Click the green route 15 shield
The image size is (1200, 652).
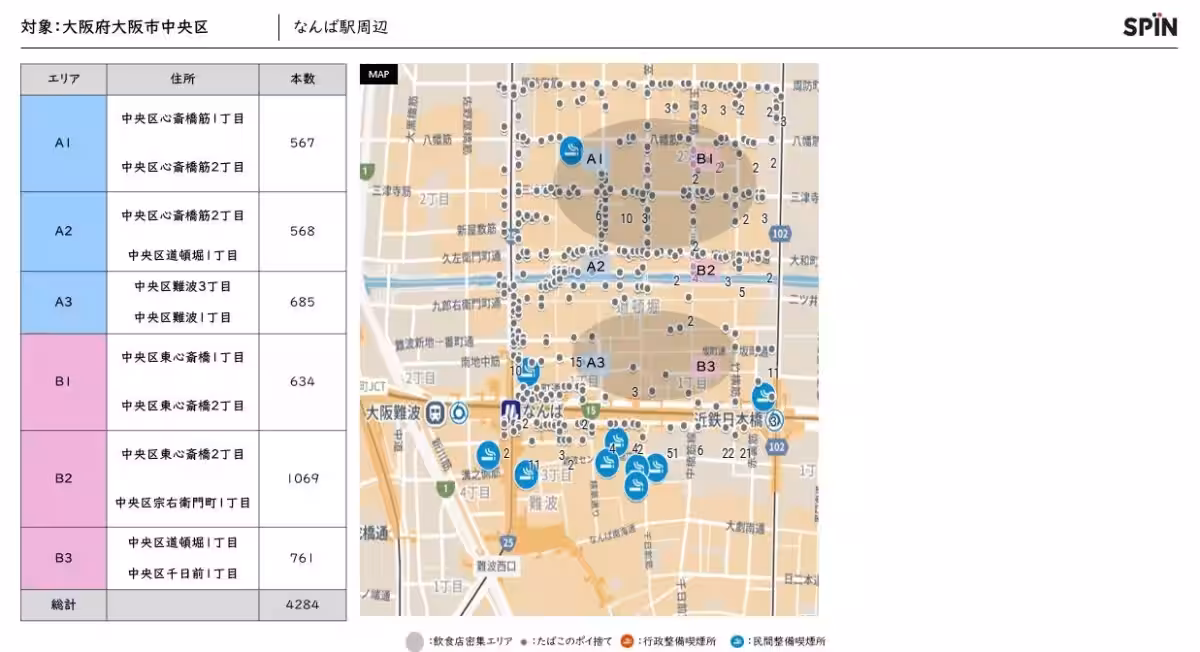click(592, 411)
